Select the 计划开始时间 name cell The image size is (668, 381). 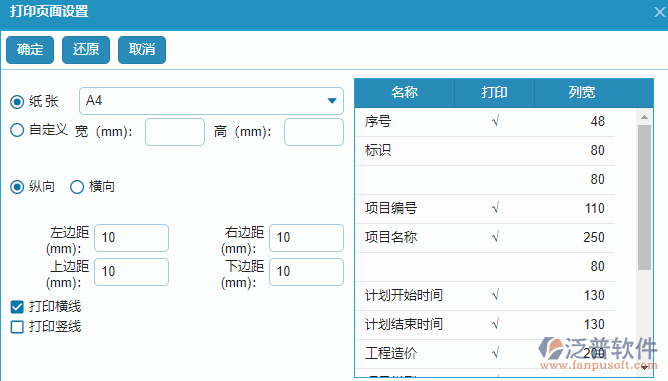[x=404, y=296]
